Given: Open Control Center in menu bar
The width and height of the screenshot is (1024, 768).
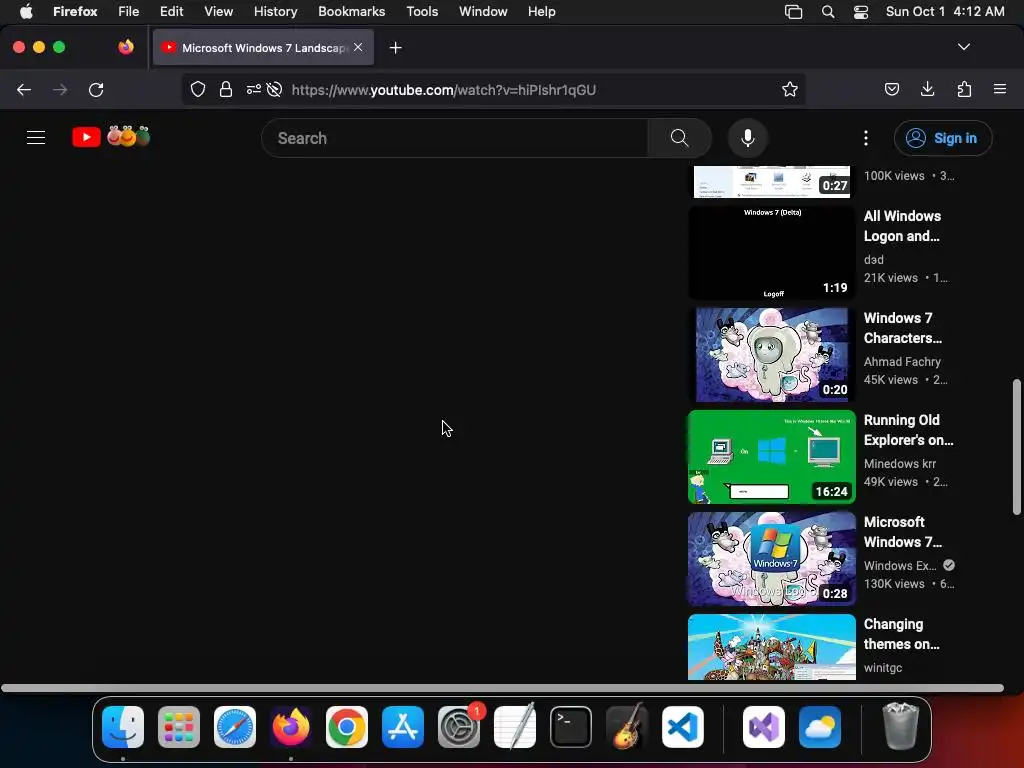Looking at the screenshot, I should coord(861,11).
